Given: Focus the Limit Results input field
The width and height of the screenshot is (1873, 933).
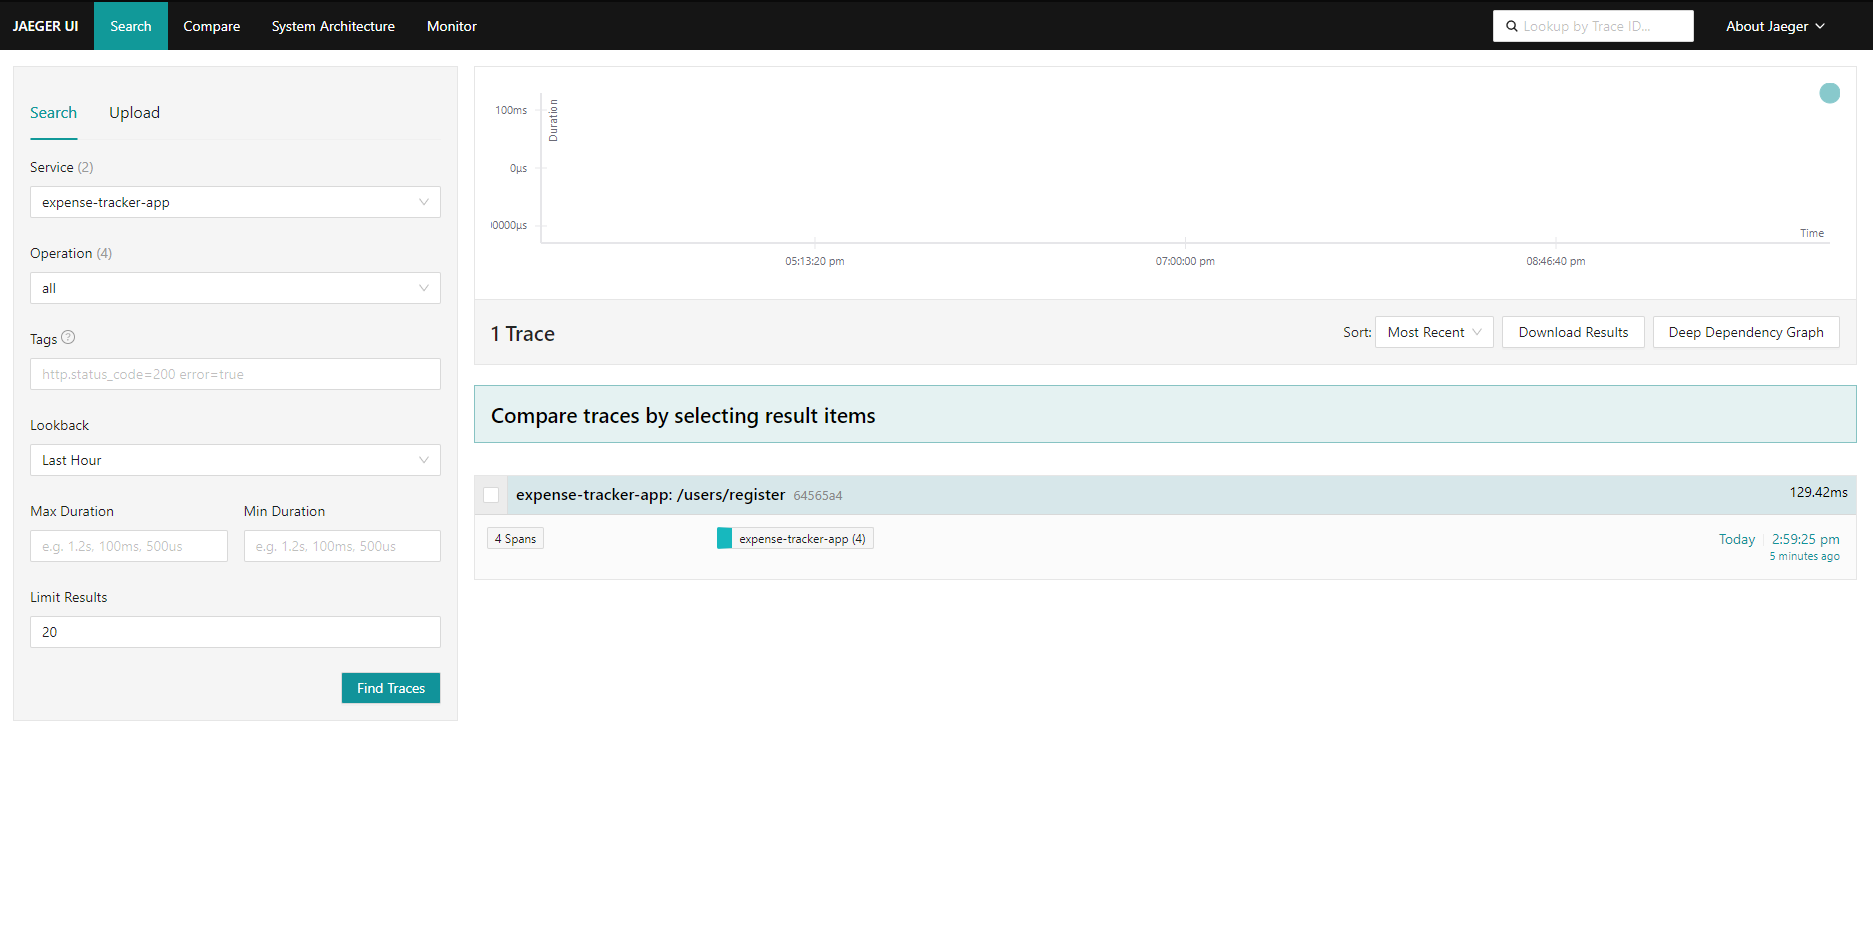Looking at the screenshot, I should point(235,632).
